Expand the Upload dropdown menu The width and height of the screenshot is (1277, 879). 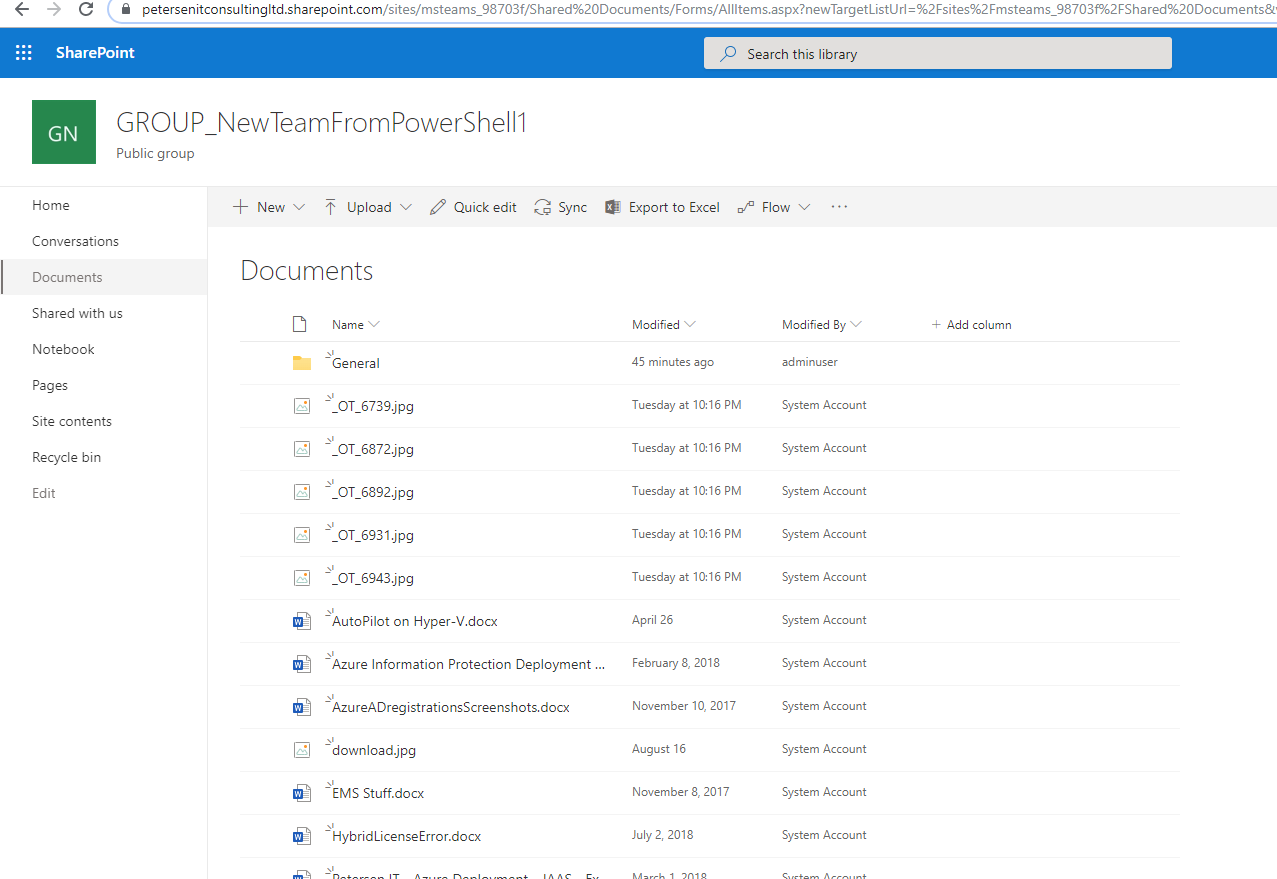point(405,207)
